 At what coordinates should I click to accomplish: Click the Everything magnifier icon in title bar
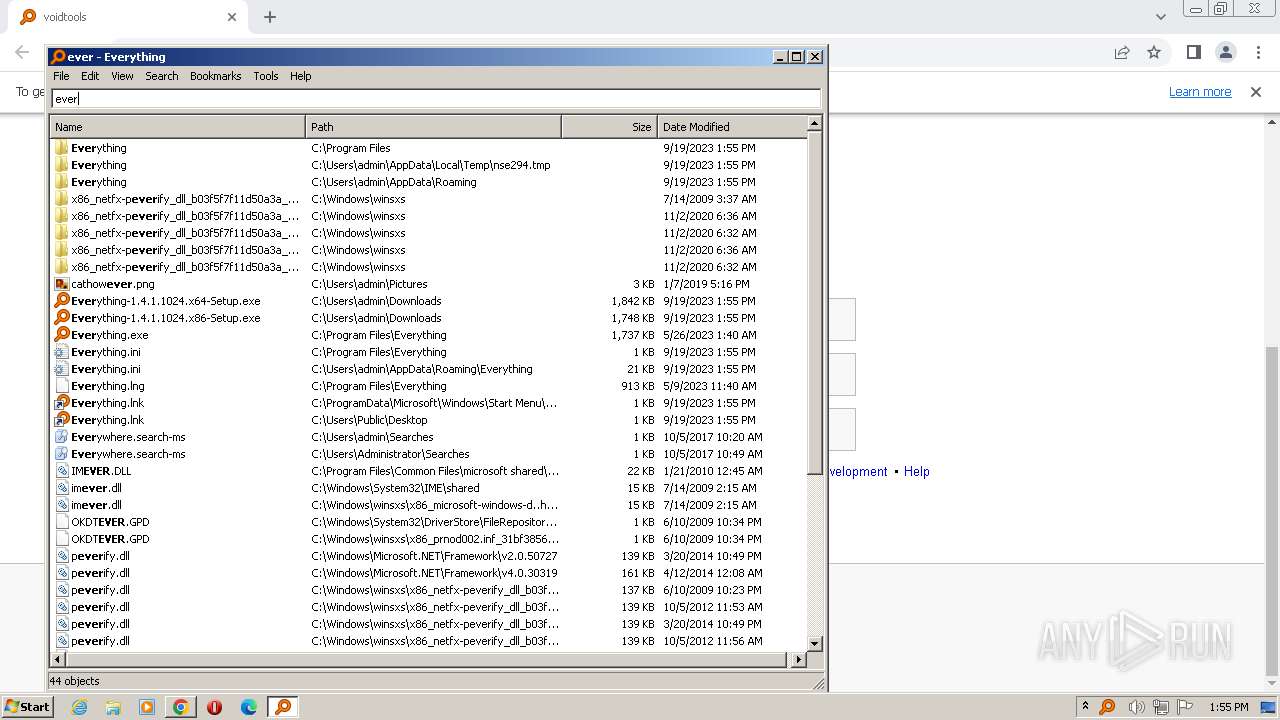[58, 57]
